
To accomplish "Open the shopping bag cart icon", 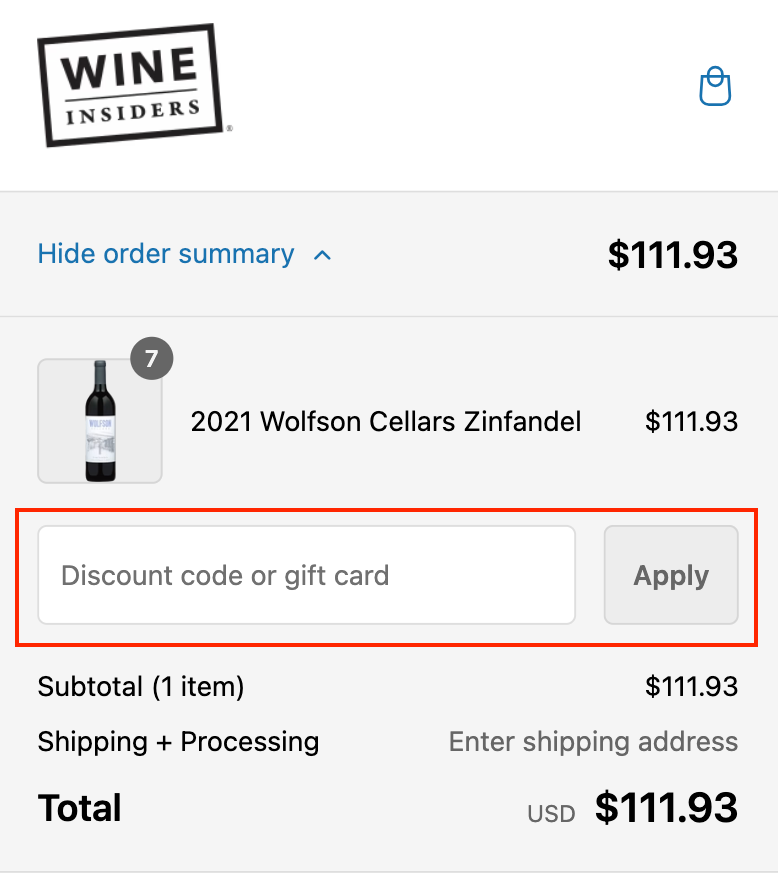I will pyautogui.click(x=715, y=87).
